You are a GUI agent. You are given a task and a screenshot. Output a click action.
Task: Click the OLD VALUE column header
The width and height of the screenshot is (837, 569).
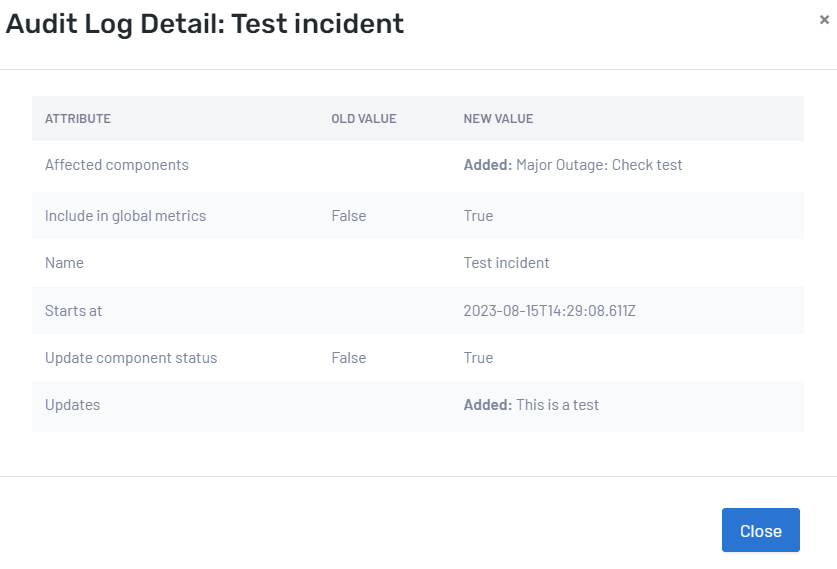click(x=364, y=119)
